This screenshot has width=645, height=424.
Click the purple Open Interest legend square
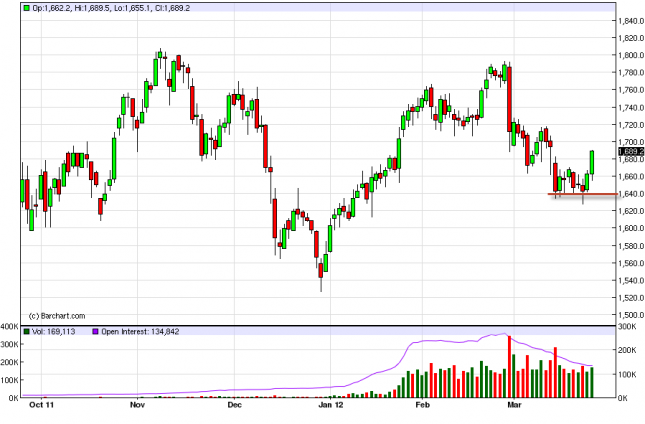point(97,331)
